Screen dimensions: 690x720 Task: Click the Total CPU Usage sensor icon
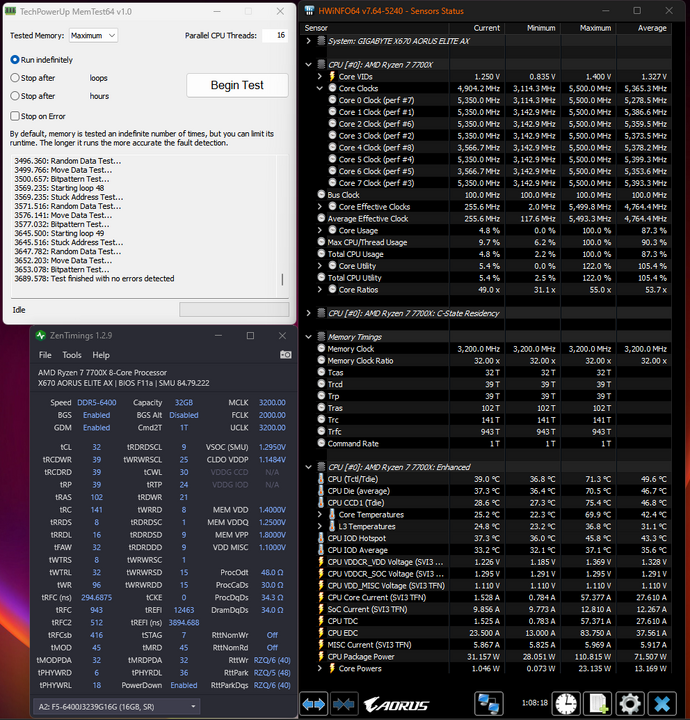click(x=321, y=254)
